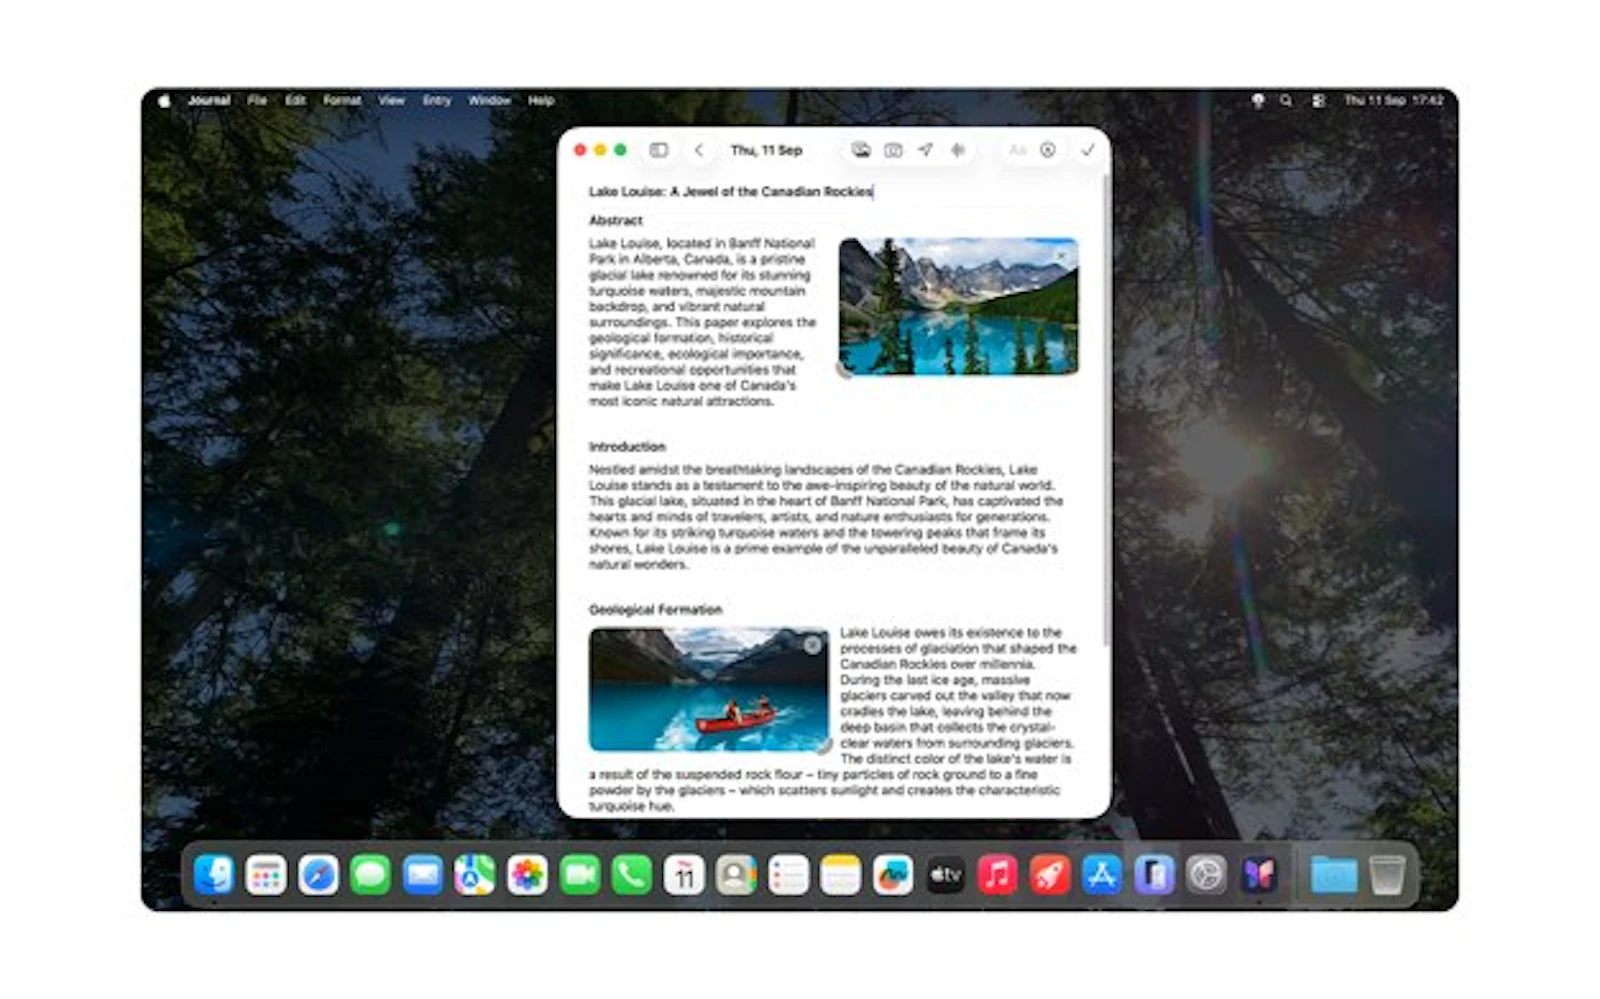Click the menu bar date and time
The width and height of the screenshot is (1600, 999).
point(1394,100)
